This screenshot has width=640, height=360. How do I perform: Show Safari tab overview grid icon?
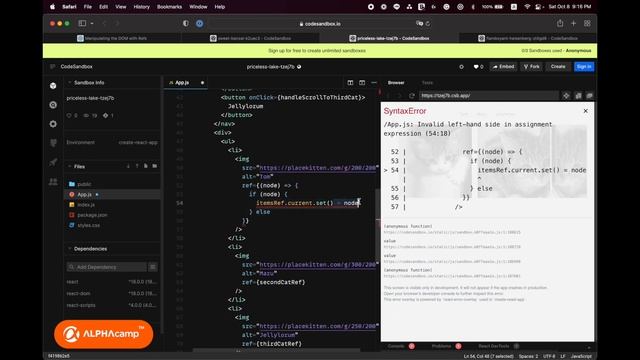tap(587, 23)
